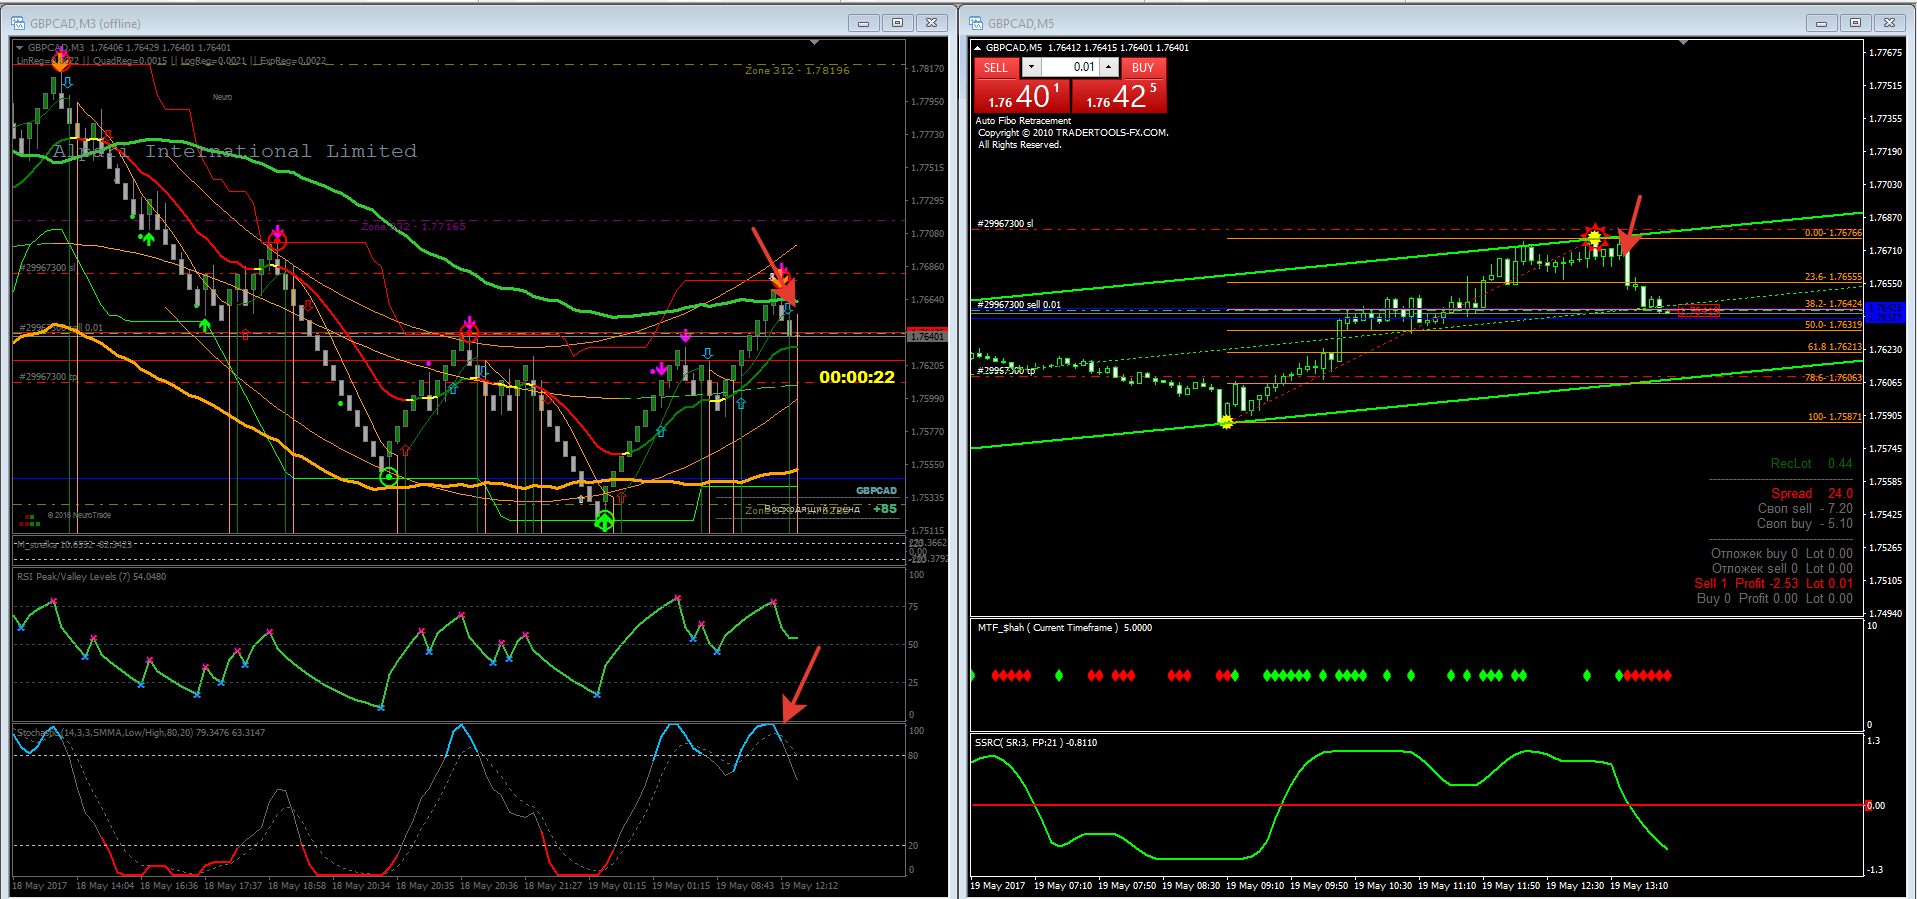Click the "SSRC( SR:3, FP:21 )" indicator label
The height and width of the screenshot is (899, 1917).
coord(1018,743)
